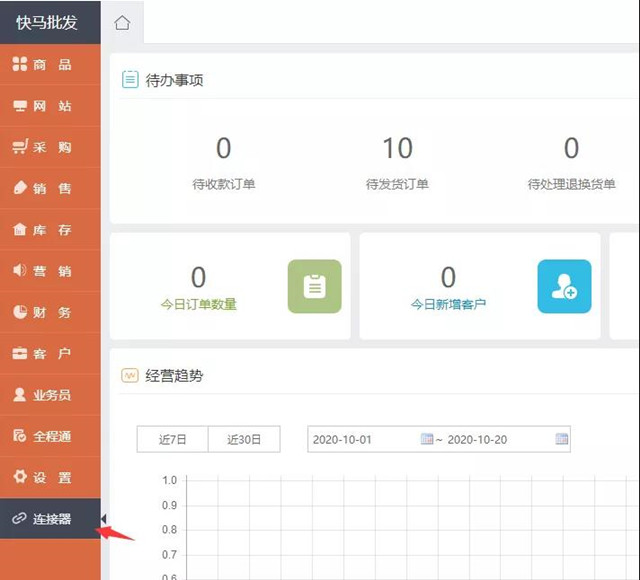
Task: Switch trend range to 近30日
Action: [244, 439]
